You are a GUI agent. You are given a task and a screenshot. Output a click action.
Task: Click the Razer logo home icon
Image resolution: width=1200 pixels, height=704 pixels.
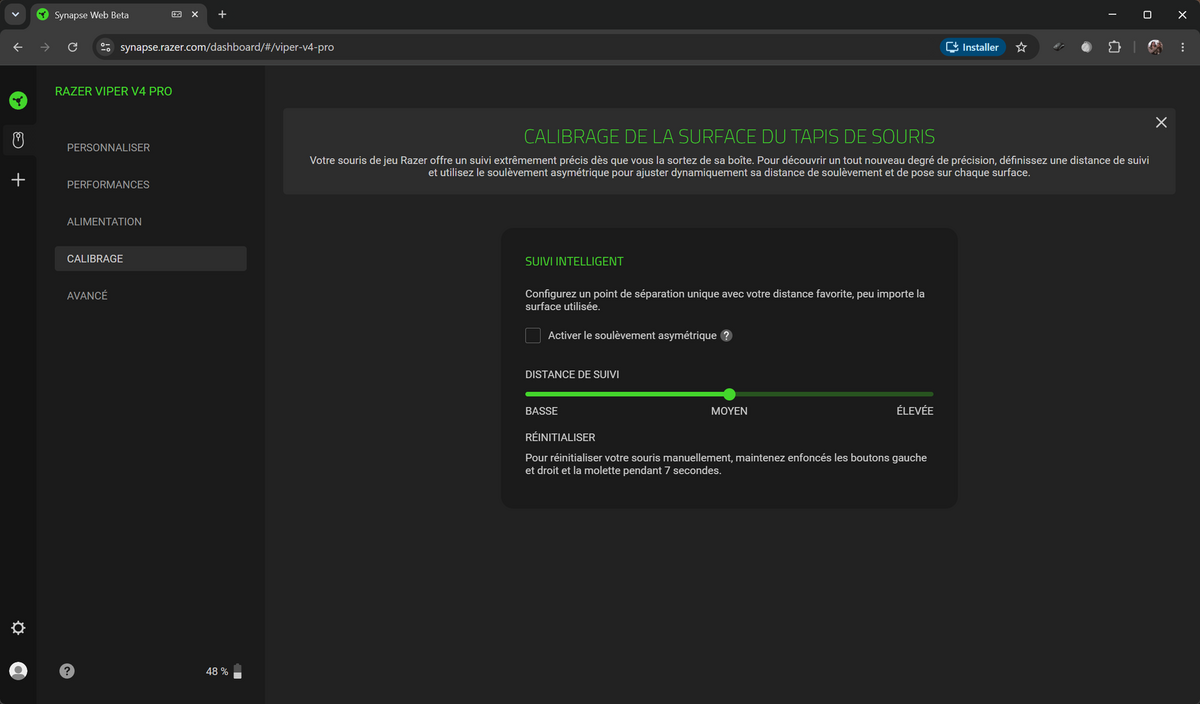[x=18, y=100]
